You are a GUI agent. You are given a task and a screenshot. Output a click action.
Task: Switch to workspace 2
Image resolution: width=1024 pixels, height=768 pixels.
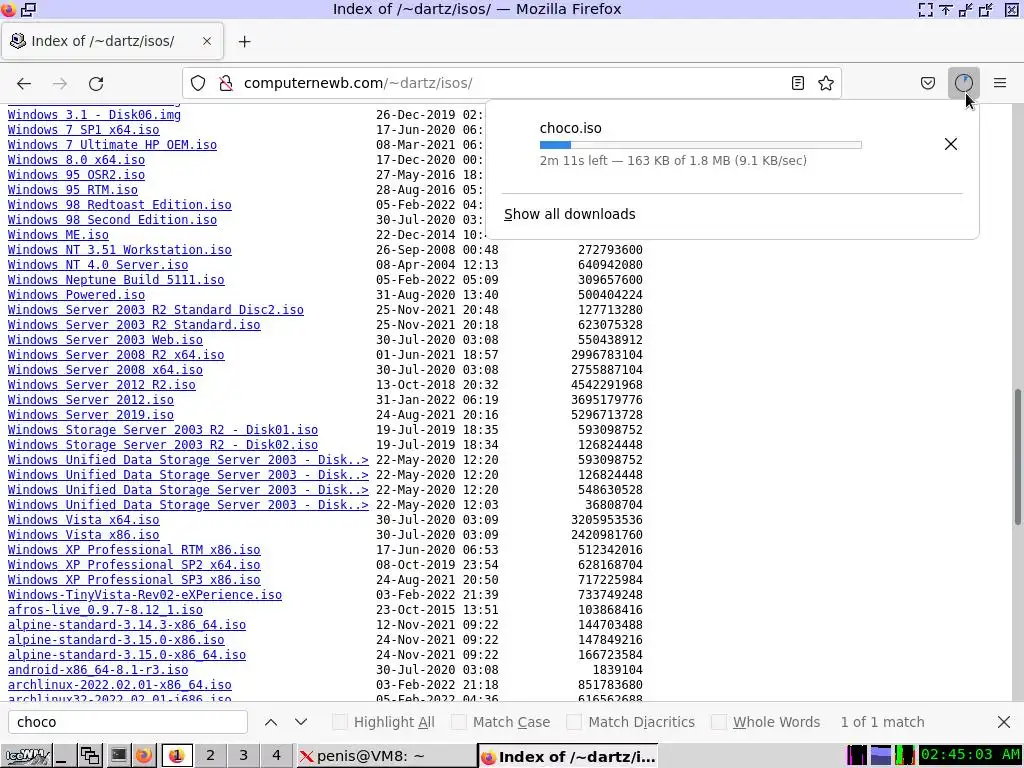pyautogui.click(x=210, y=756)
